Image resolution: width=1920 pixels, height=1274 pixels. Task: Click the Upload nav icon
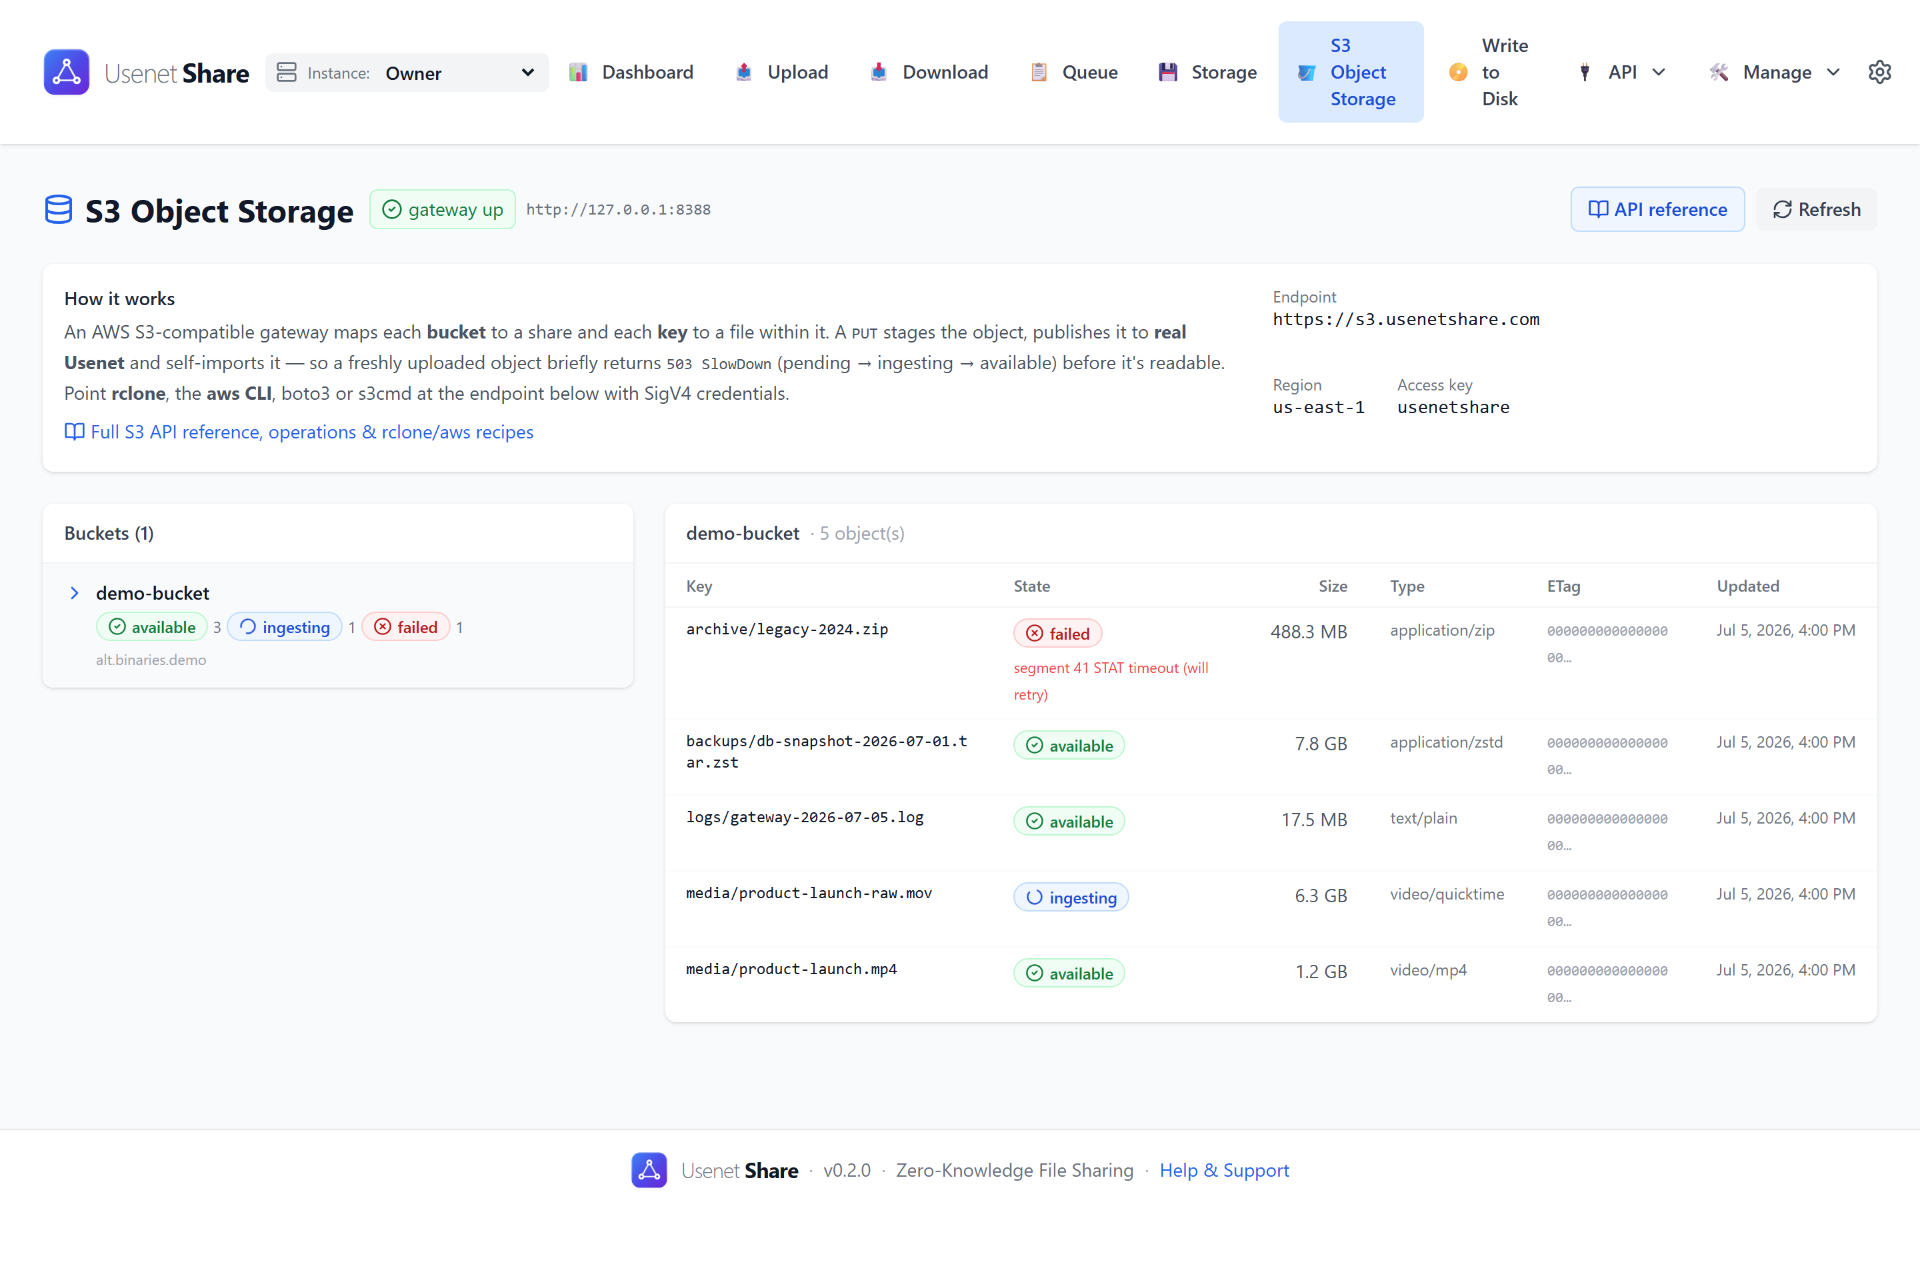point(744,72)
